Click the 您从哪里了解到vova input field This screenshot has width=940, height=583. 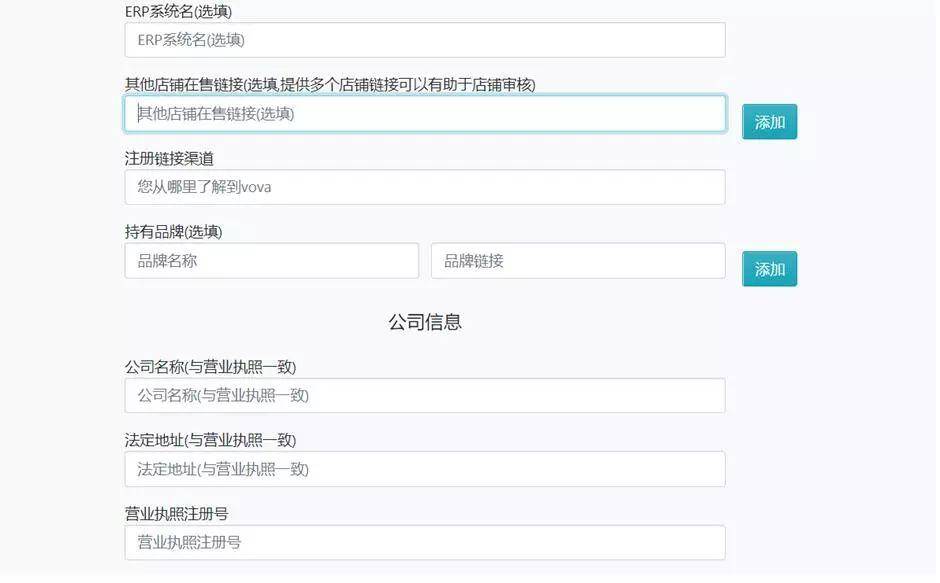tap(424, 187)
